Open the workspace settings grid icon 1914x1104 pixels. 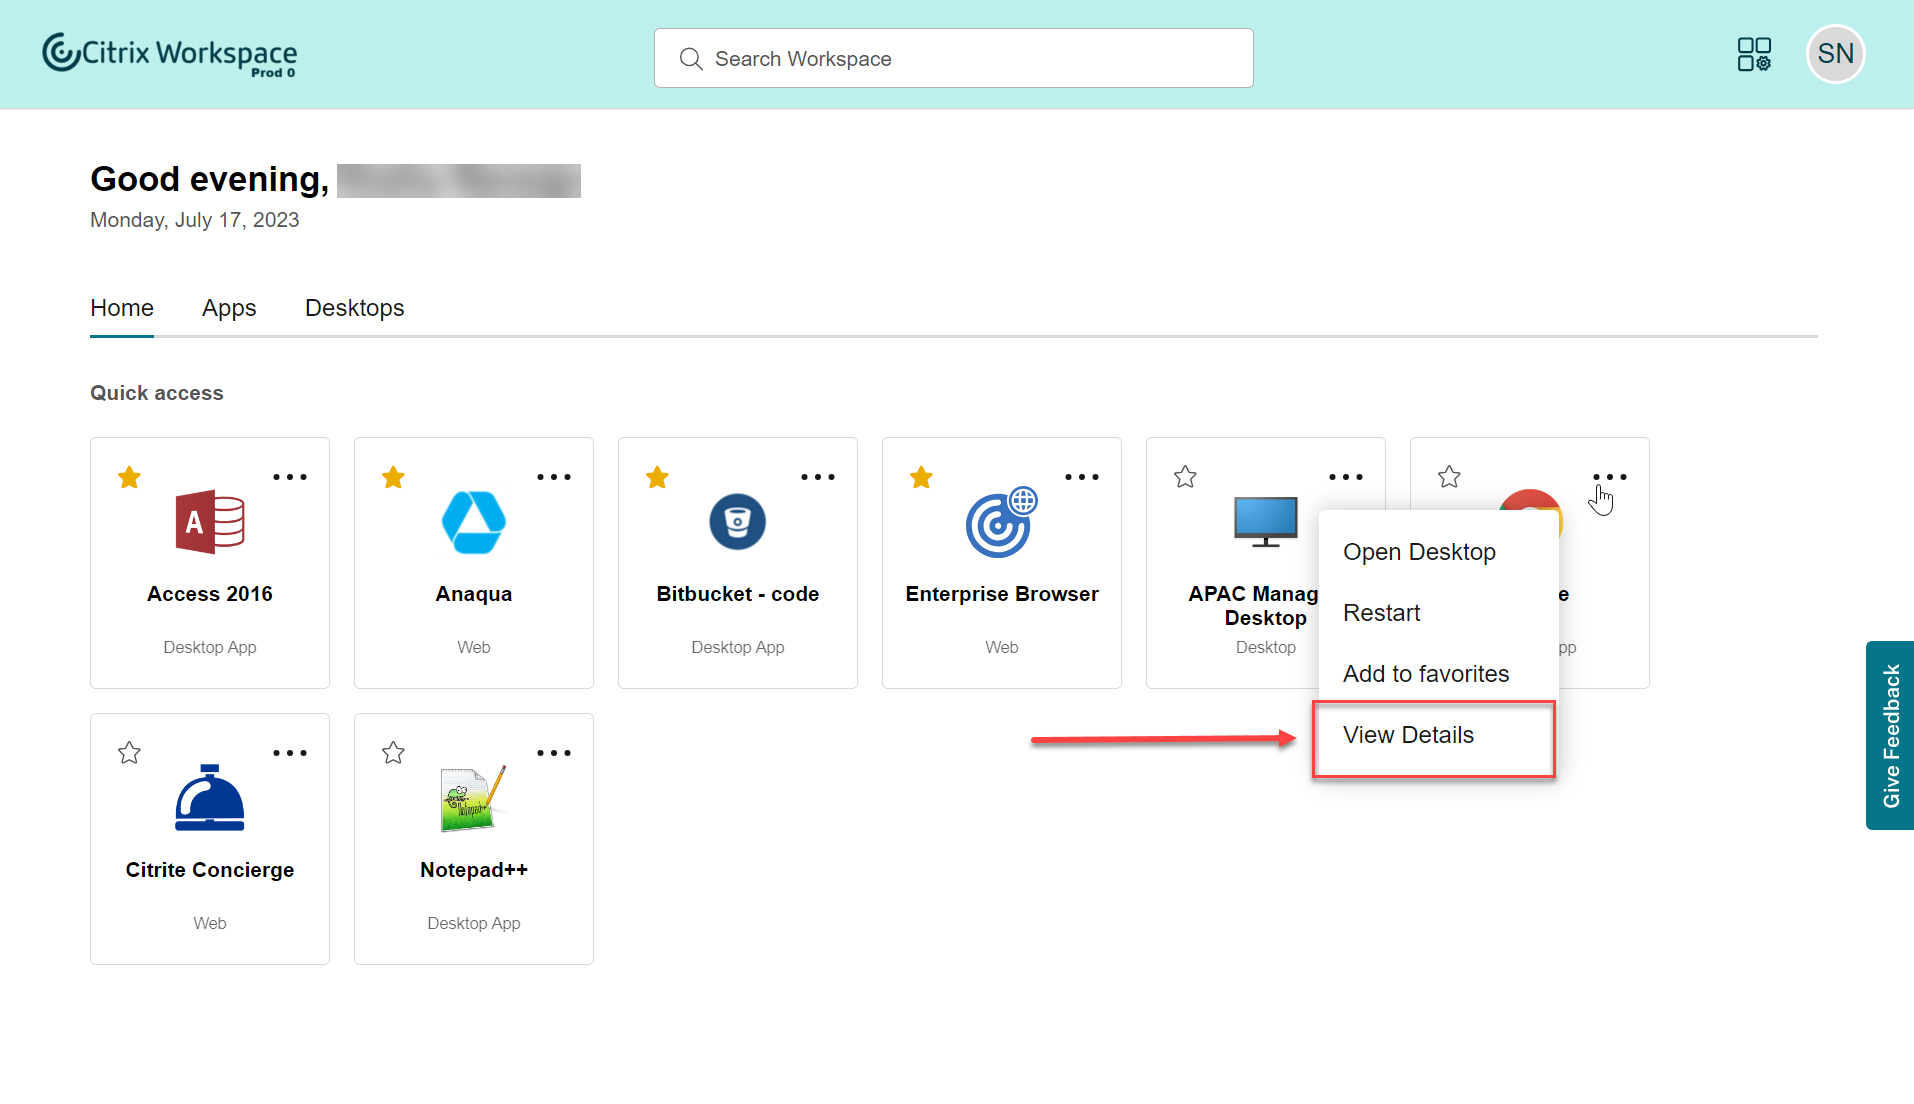coord(1754,54)
